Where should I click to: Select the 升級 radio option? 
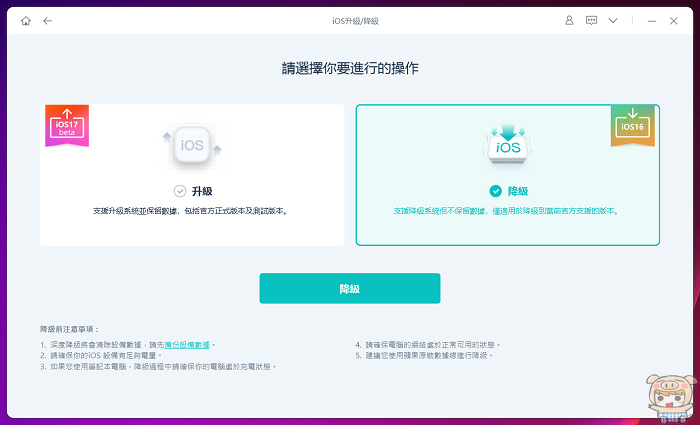point(180,192)
